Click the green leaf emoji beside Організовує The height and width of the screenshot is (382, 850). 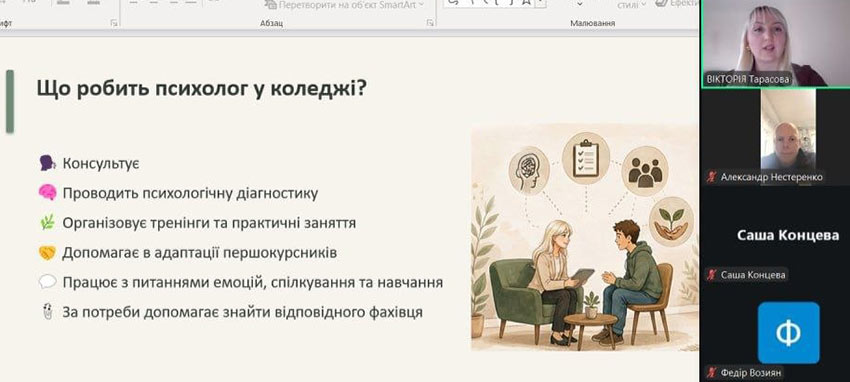click(47, 222)
